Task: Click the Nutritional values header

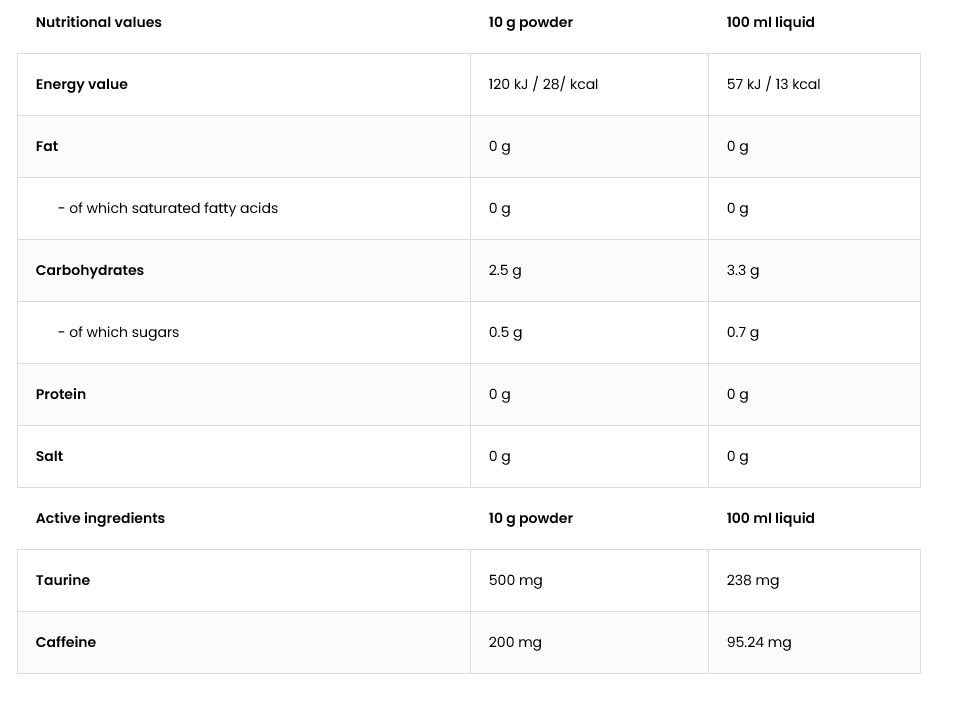Action: (98, 23)
